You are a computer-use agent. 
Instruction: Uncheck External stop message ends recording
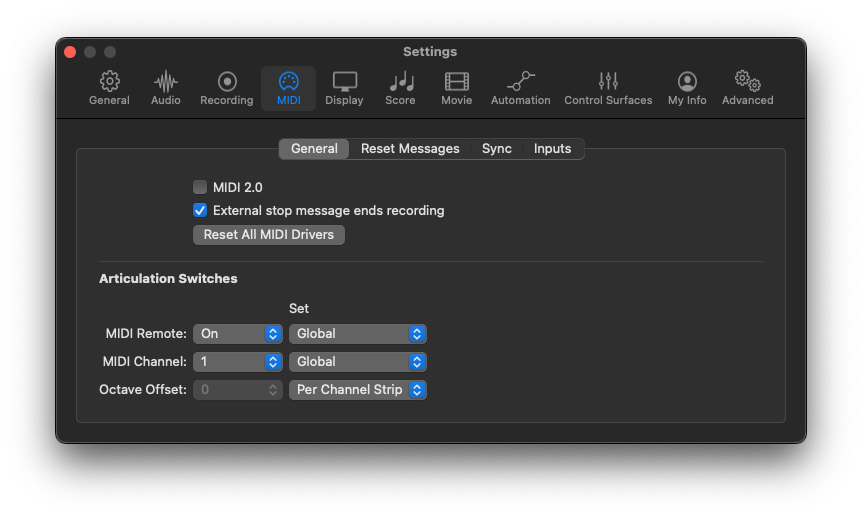tap(200, 211)
